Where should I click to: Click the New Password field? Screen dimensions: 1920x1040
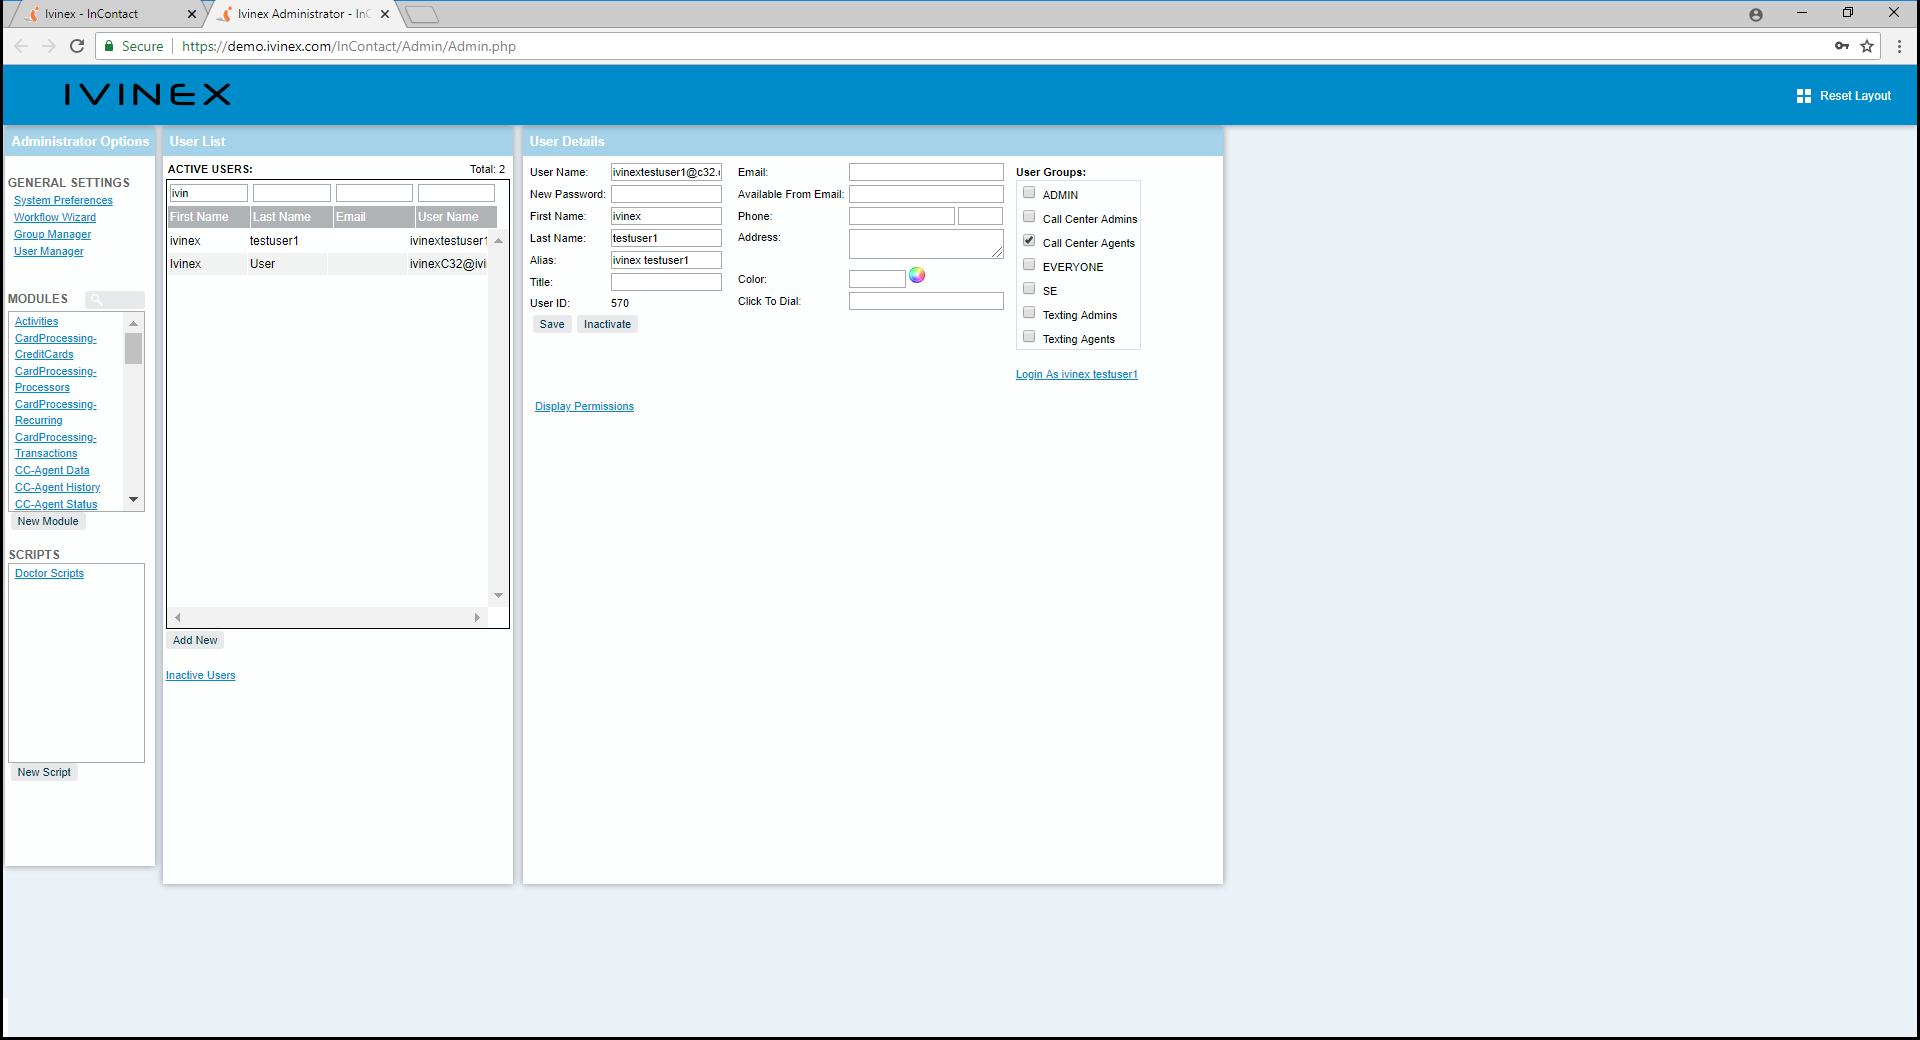(666, 194)
